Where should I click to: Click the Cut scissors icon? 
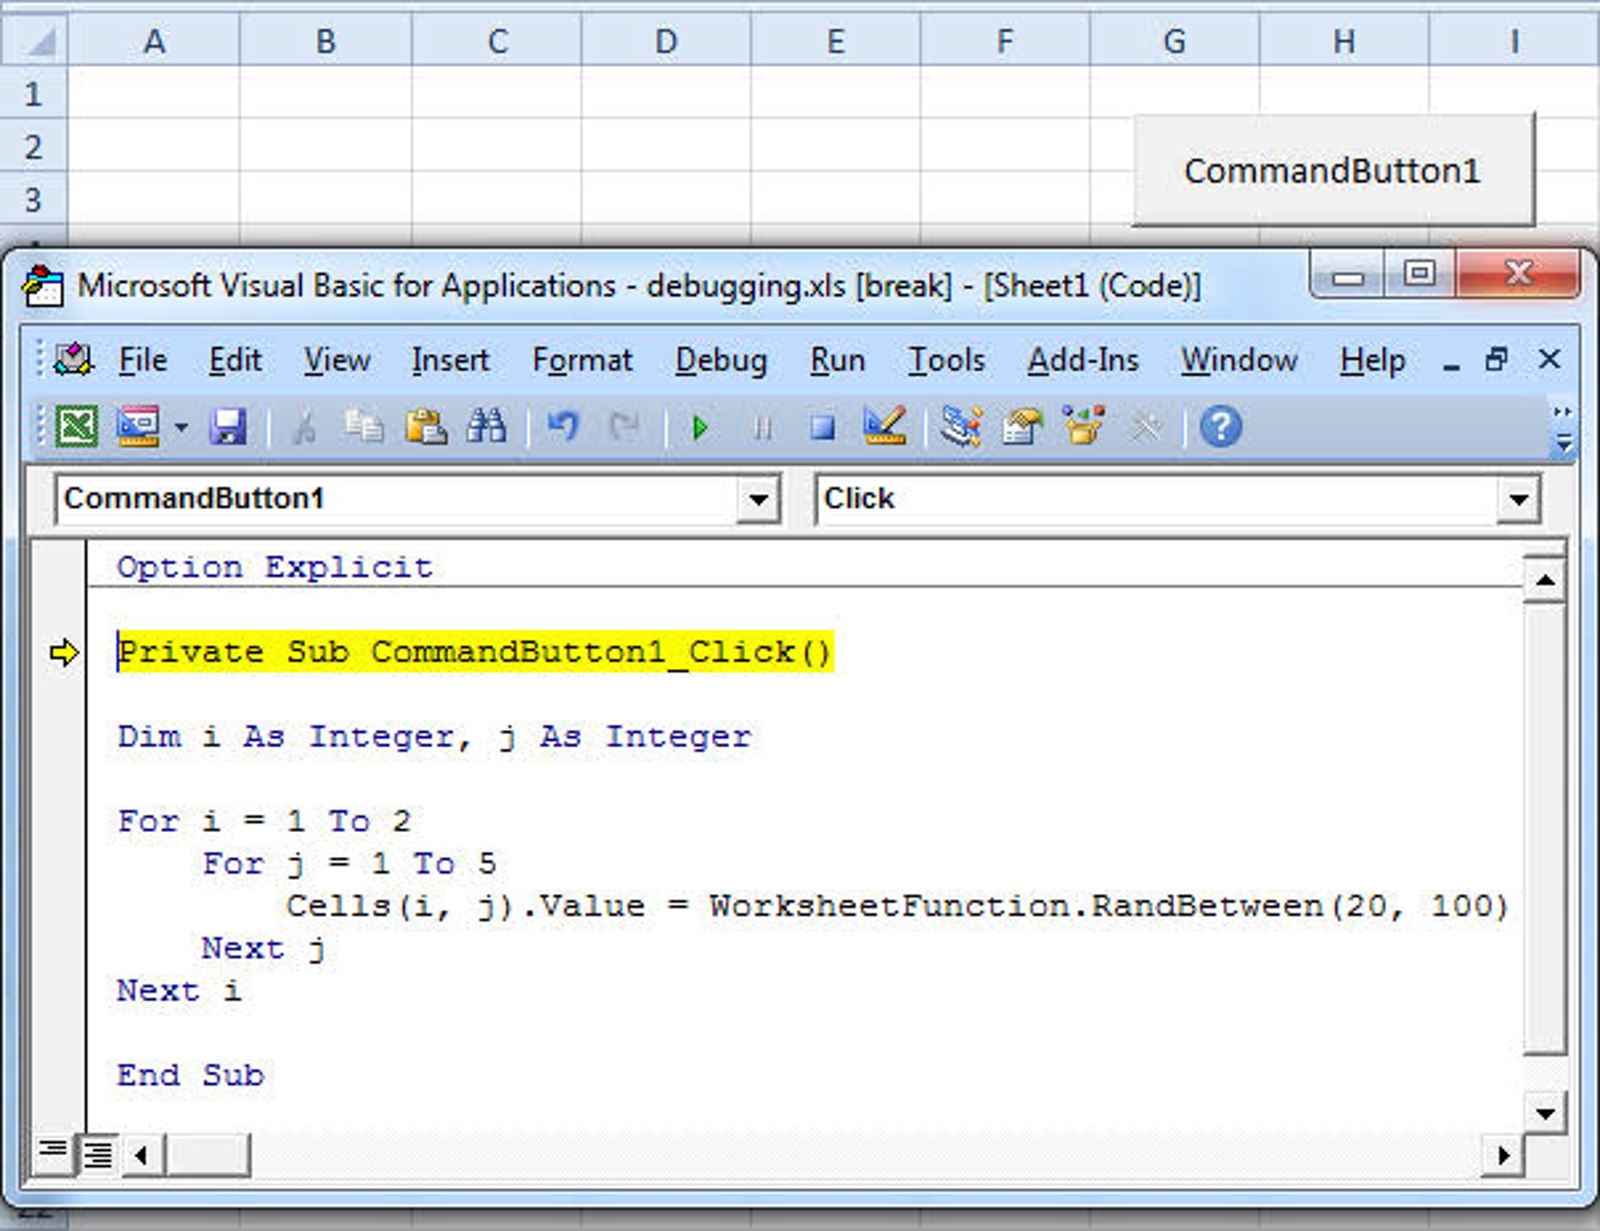coord(304,427)
